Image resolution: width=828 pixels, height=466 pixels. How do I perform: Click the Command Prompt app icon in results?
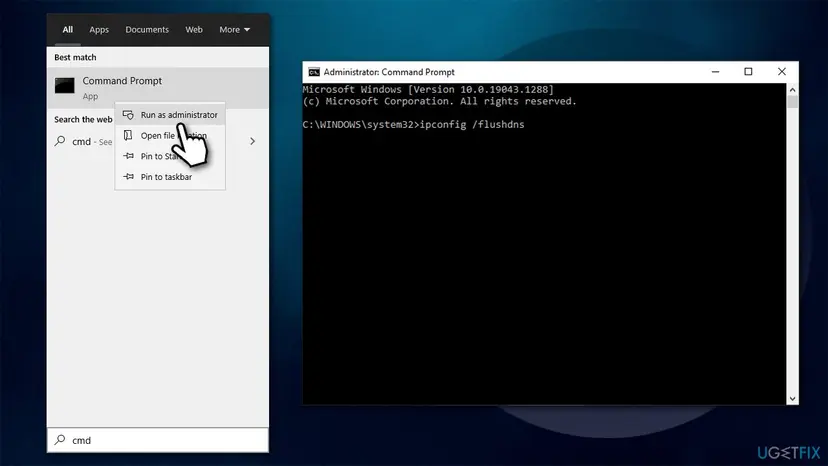[64, 86]
